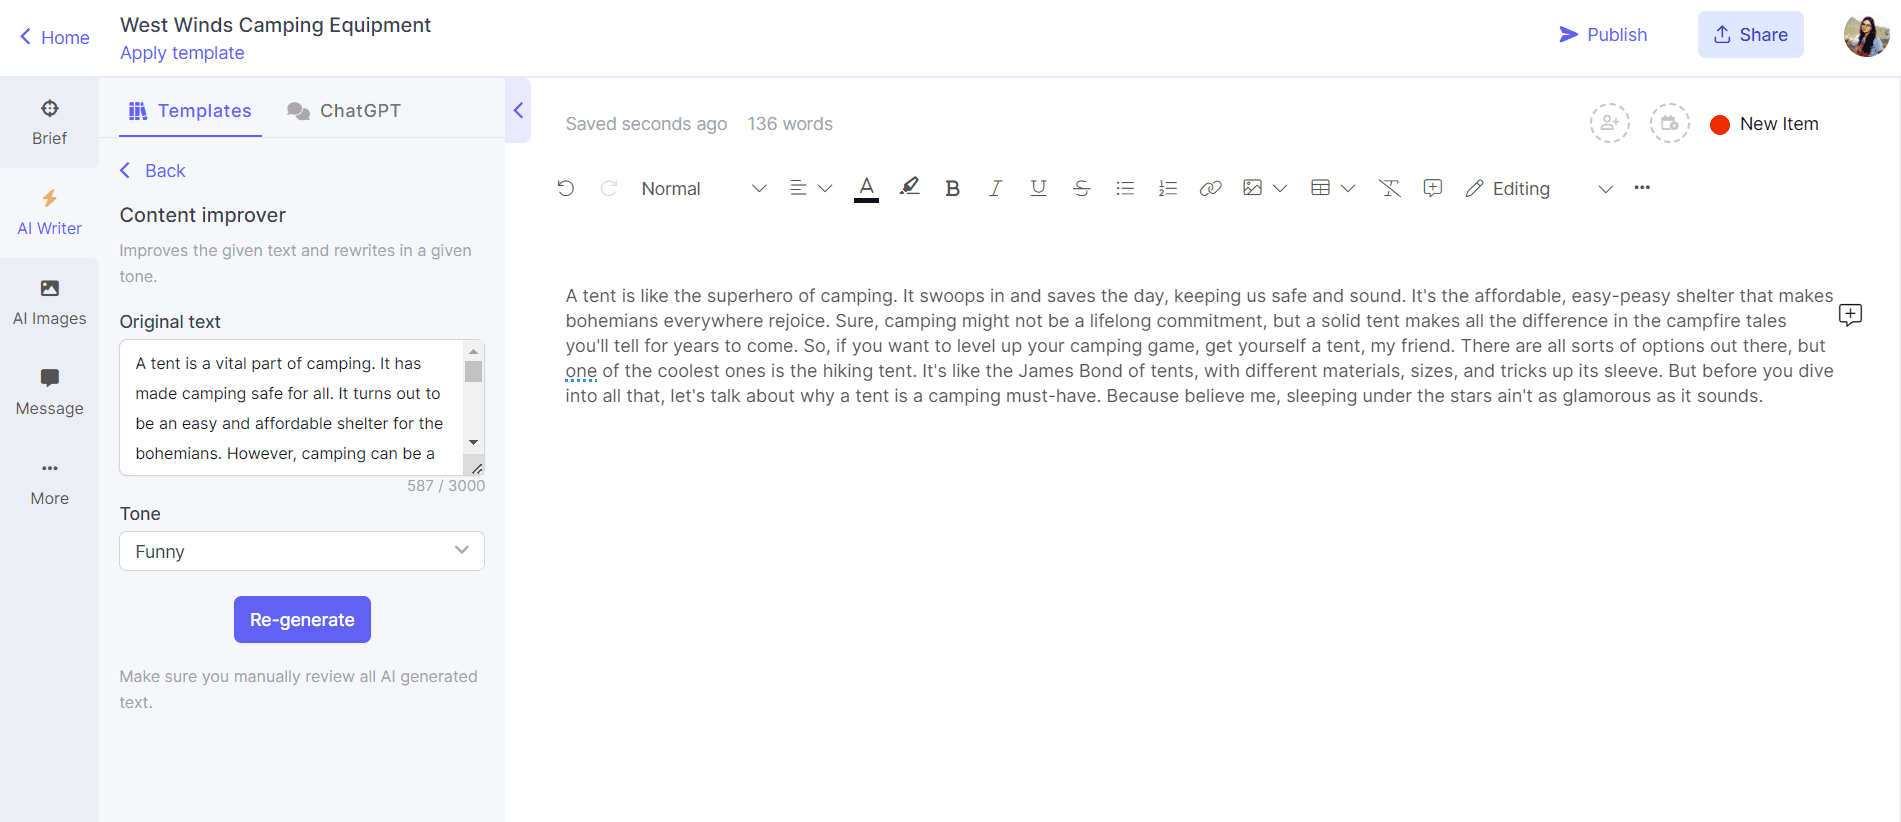
Task: Click the Re-generate button
Action: 302,620
